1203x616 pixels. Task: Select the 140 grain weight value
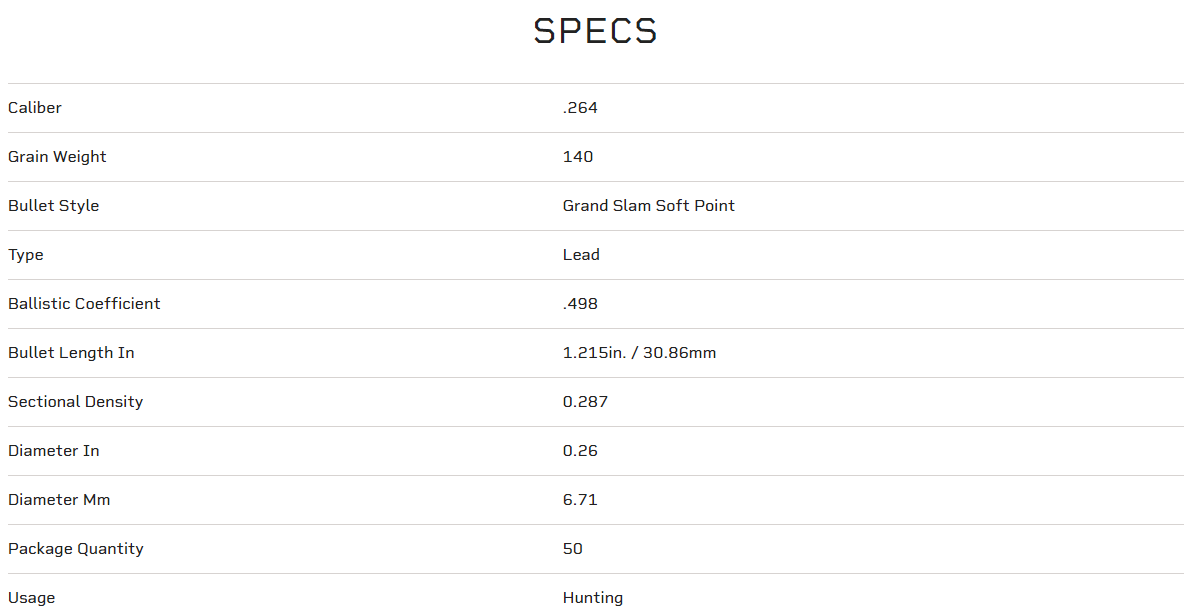point(578,157)
